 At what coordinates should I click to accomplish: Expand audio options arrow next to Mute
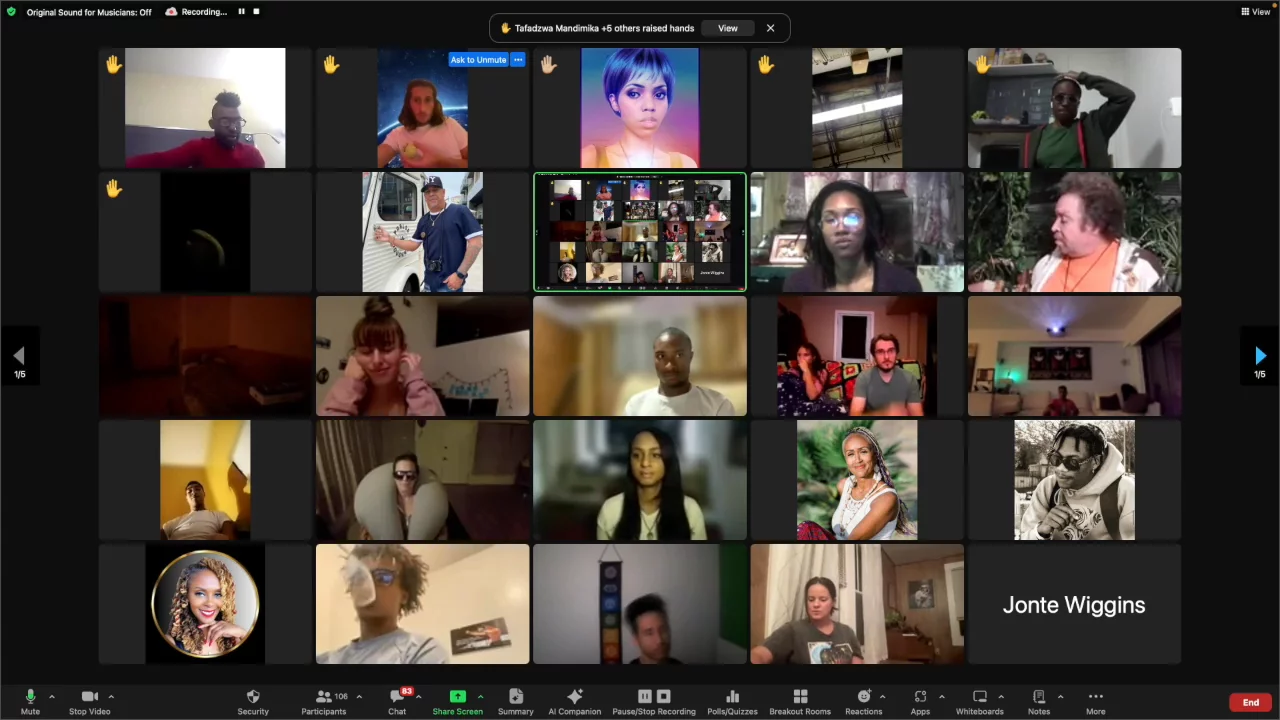click(x=52, y=696)
